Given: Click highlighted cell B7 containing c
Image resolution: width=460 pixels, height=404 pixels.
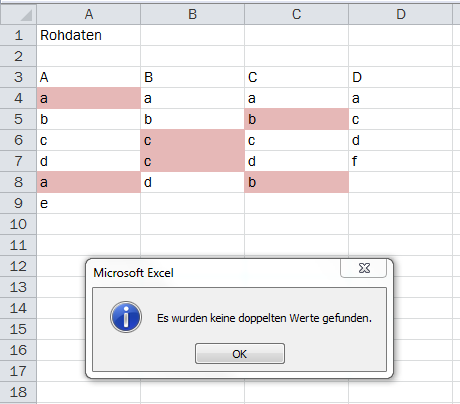Looking at the screenshot, I should (193, 161).
